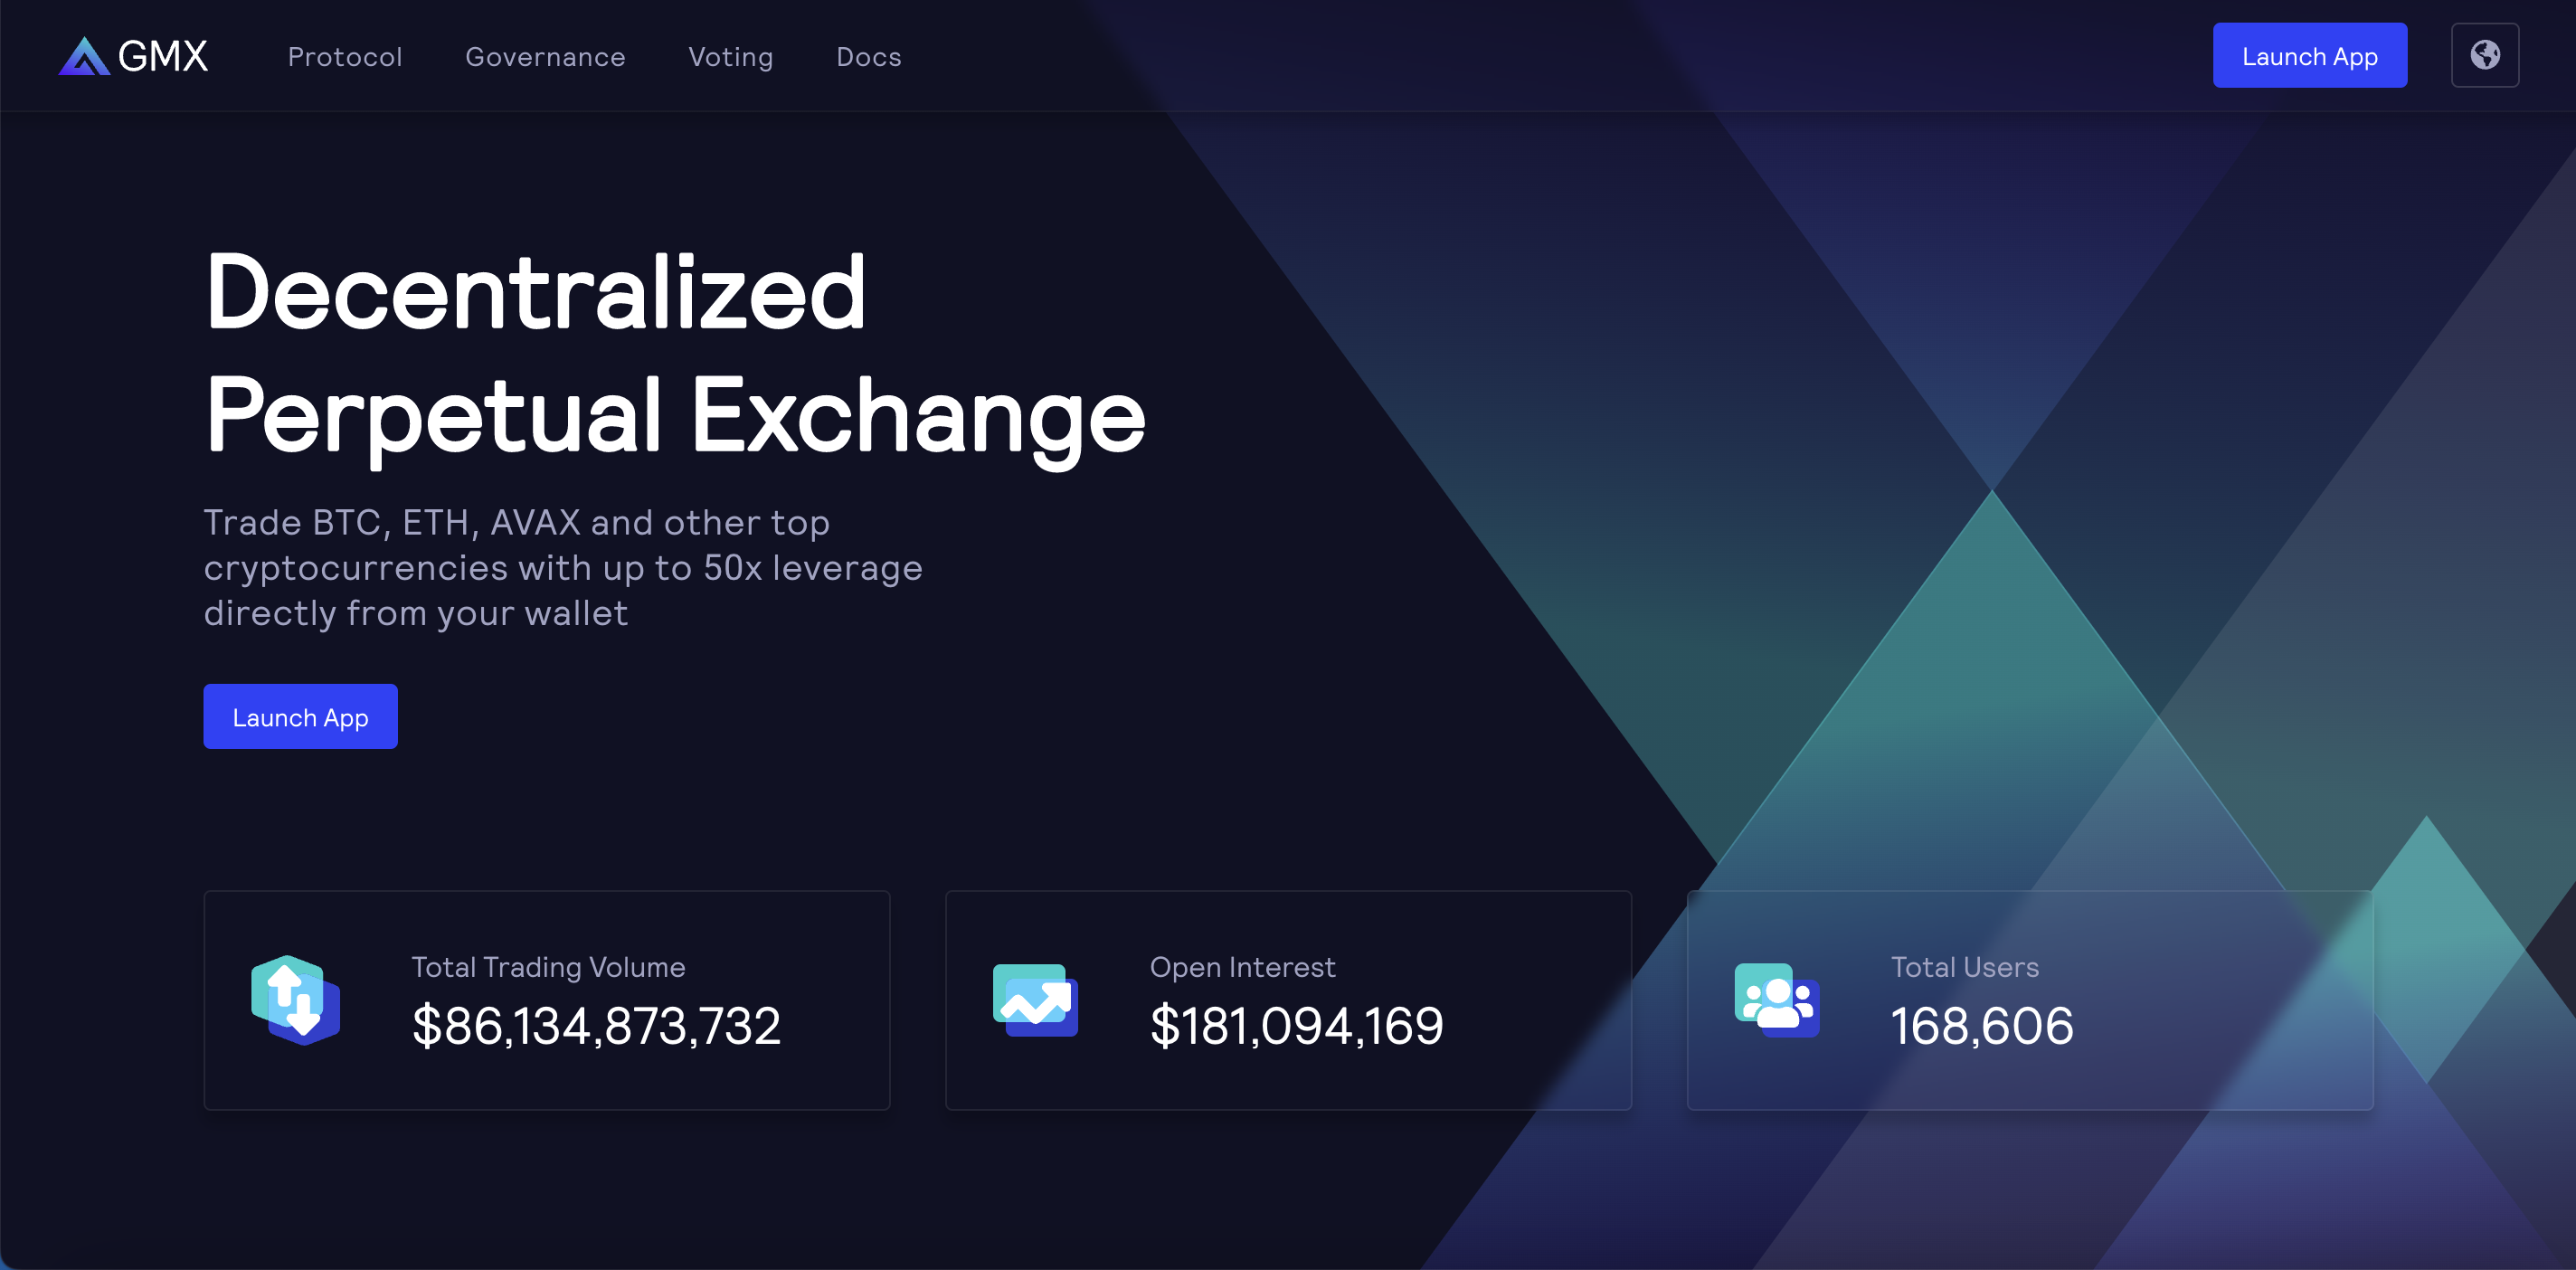
Task: Click the Launch App button hero
Action: (x=300, y=716)
